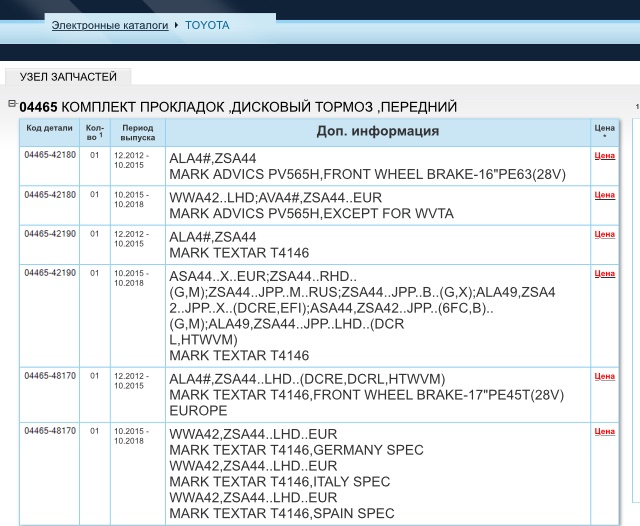Click text MARK ADVICS PV565H,EXCEPT FOR WVTA

point(311,214)
